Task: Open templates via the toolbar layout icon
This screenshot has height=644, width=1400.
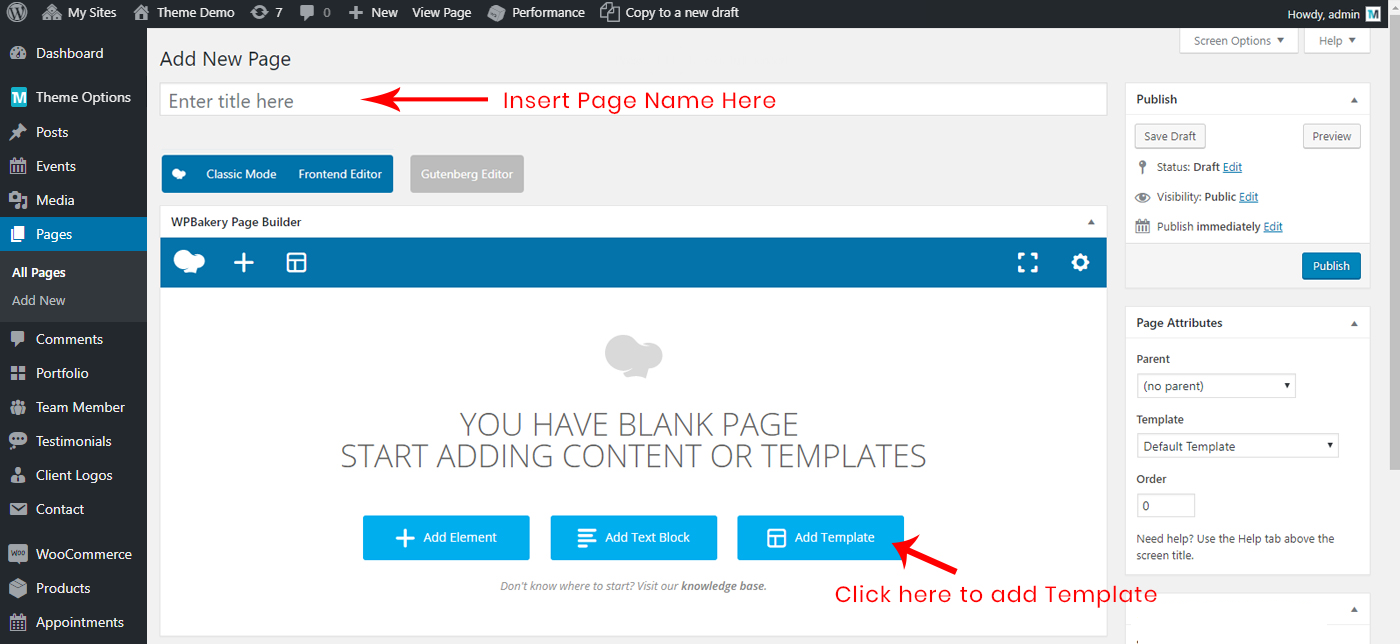Action: [x=297, y=262]
